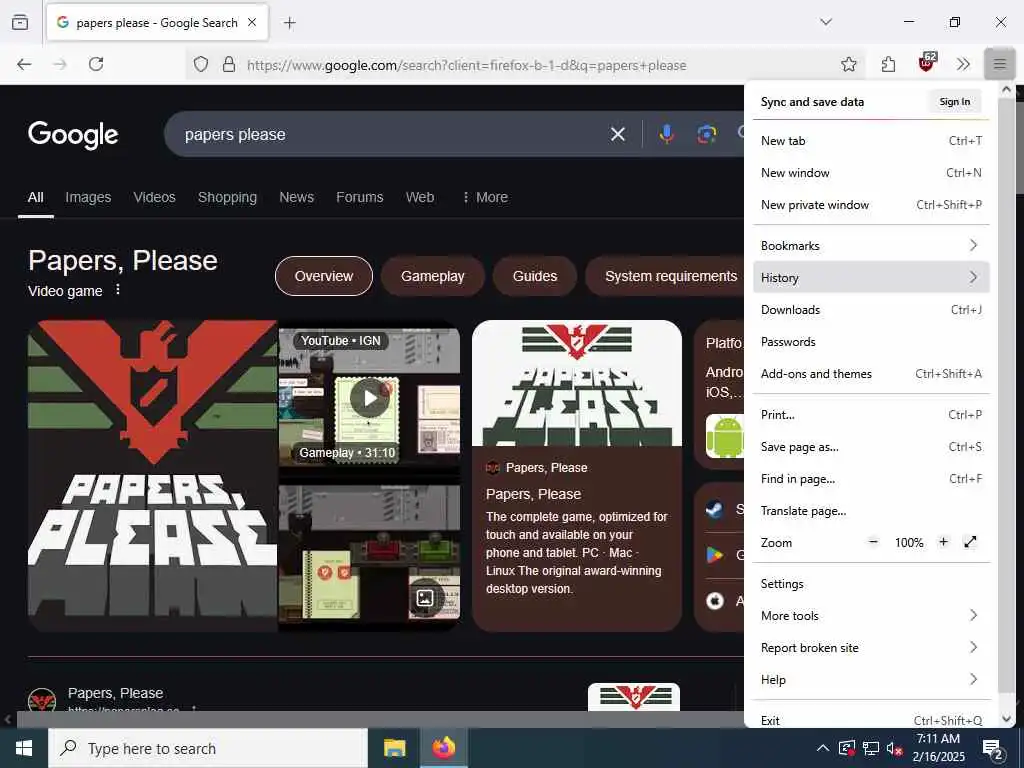Choose Print from the menu
1024x768 pixels.
tap(871, 415)
